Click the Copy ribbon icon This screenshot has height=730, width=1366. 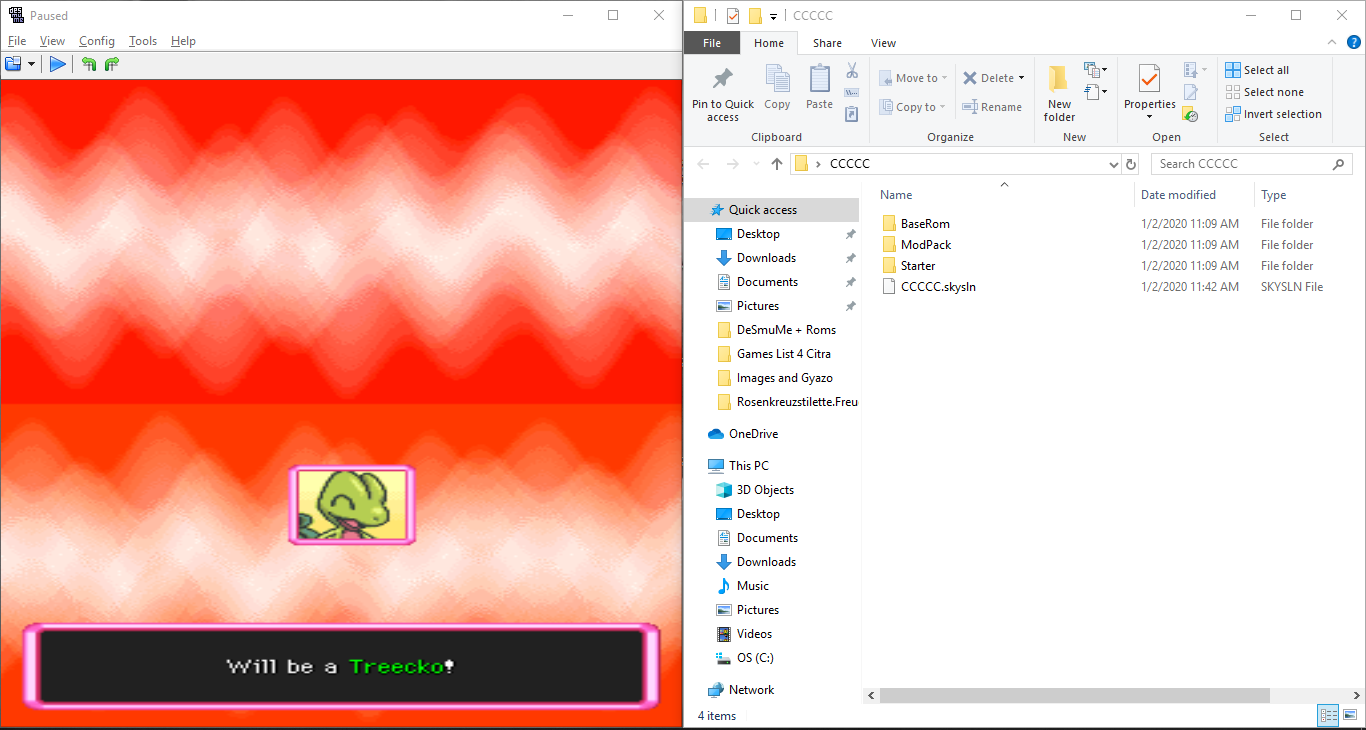tap(777, 87)
